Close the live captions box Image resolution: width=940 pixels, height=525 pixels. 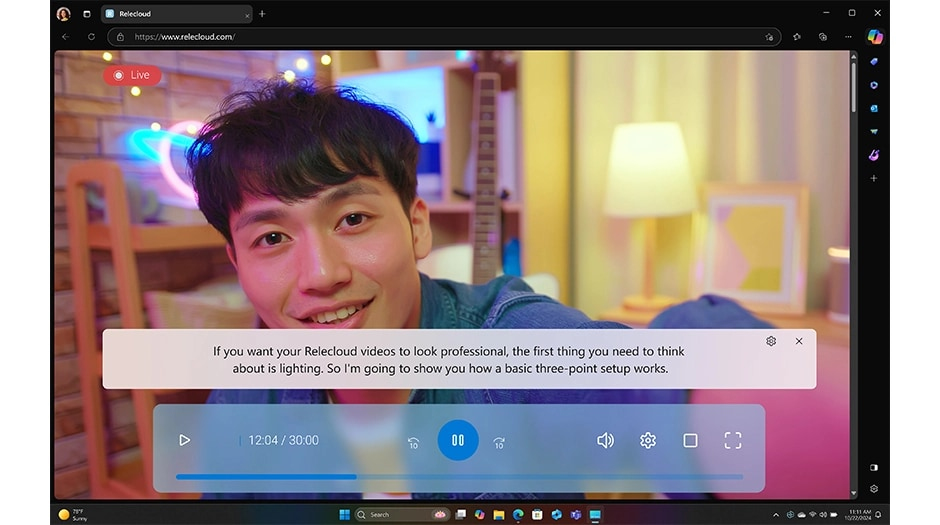[x=799, y=341]
